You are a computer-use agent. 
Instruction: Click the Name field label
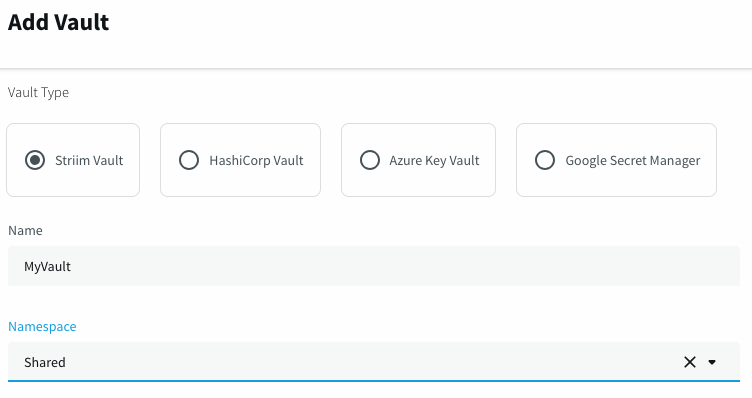click(x=25, y=231)
